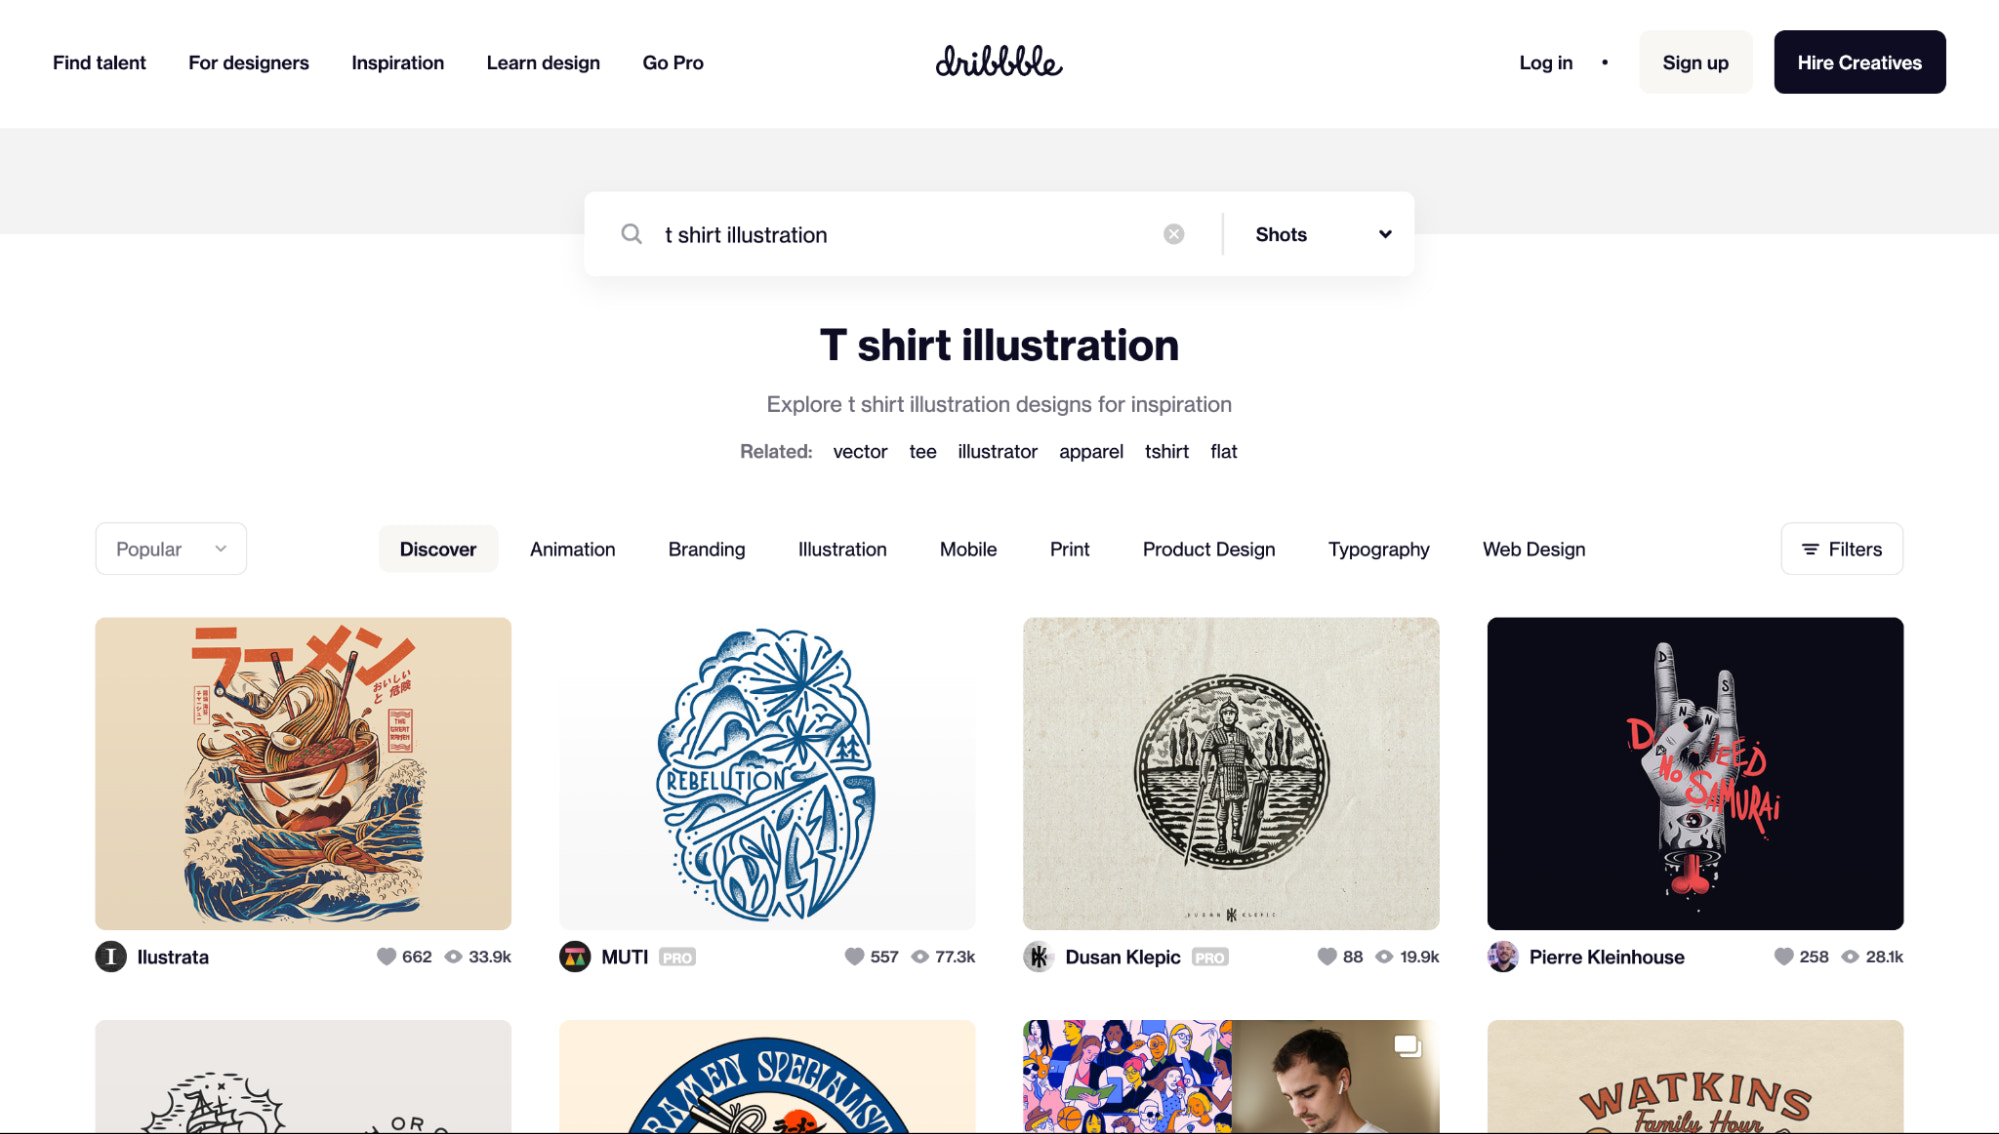Click the Ilustrata designer avatar icon
This screenshot has height=1134, width=1999.
coord(110,956)
